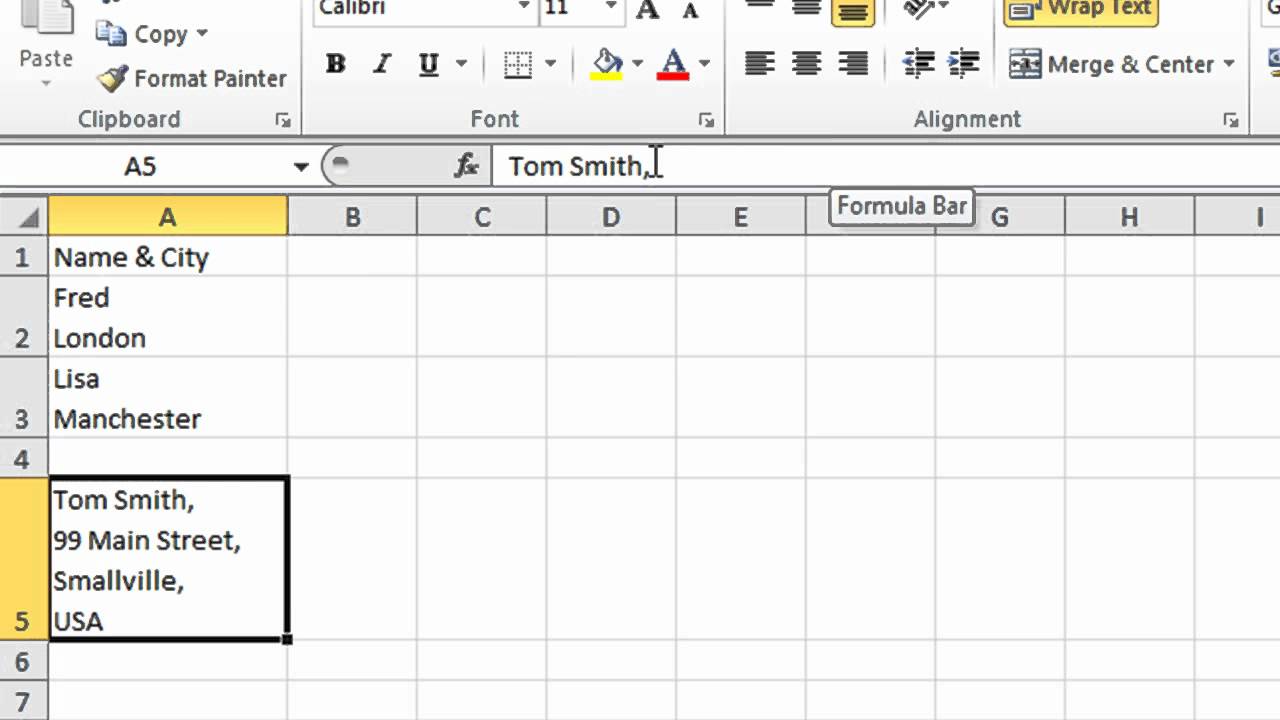1280x720 pixels.
Task: Select row 2 header
Action: [23, 317]
